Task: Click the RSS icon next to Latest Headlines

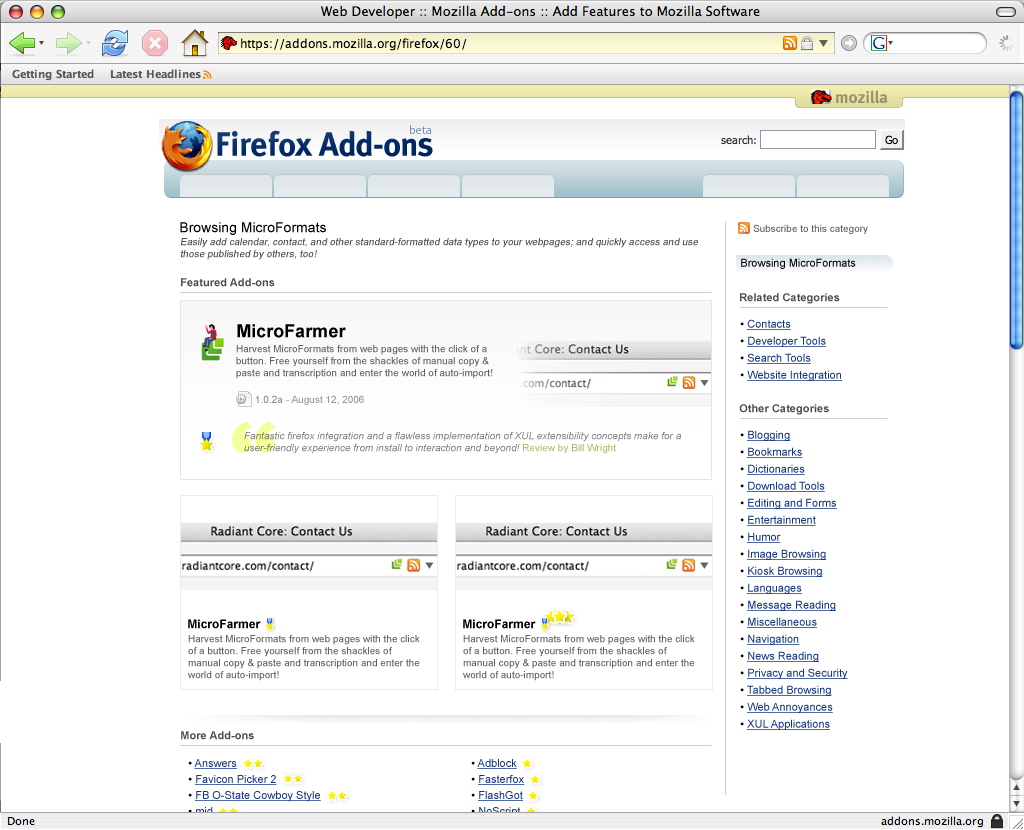Action: 207,74
